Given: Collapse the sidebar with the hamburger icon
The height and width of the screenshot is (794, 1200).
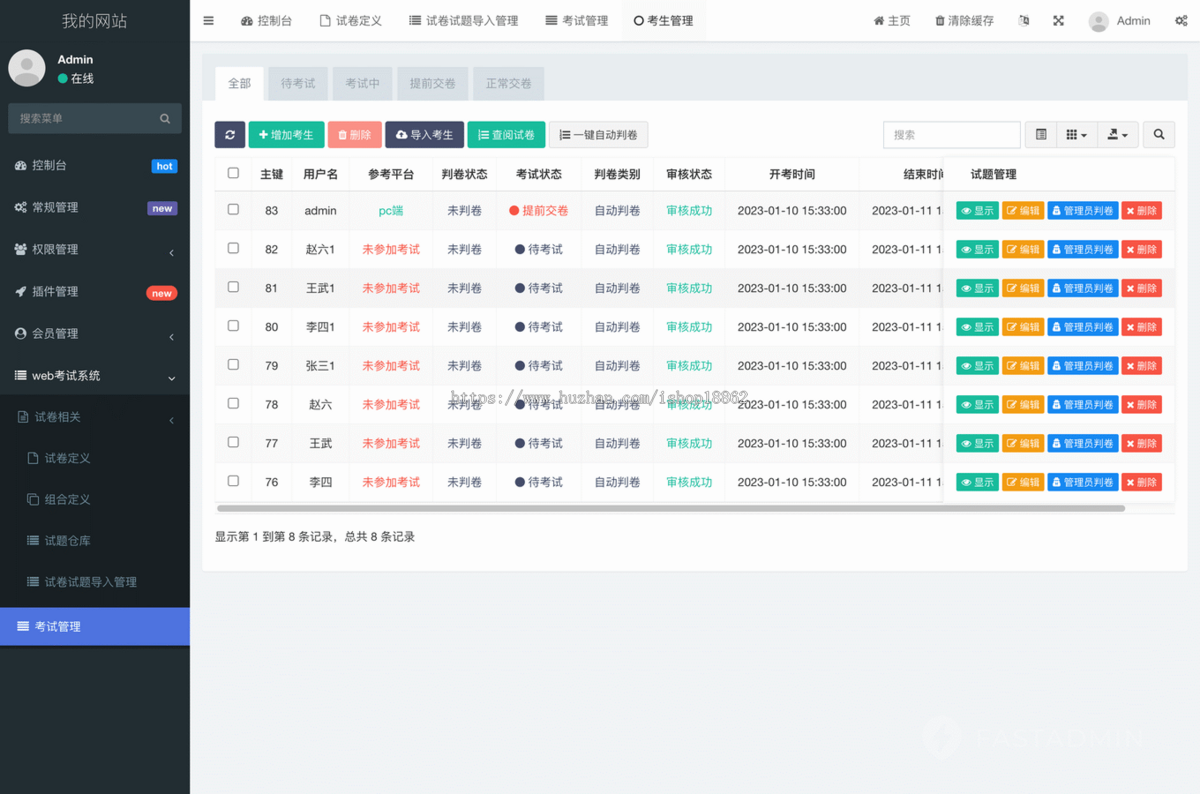Looking at the screenshot, I should coord(208,20).
